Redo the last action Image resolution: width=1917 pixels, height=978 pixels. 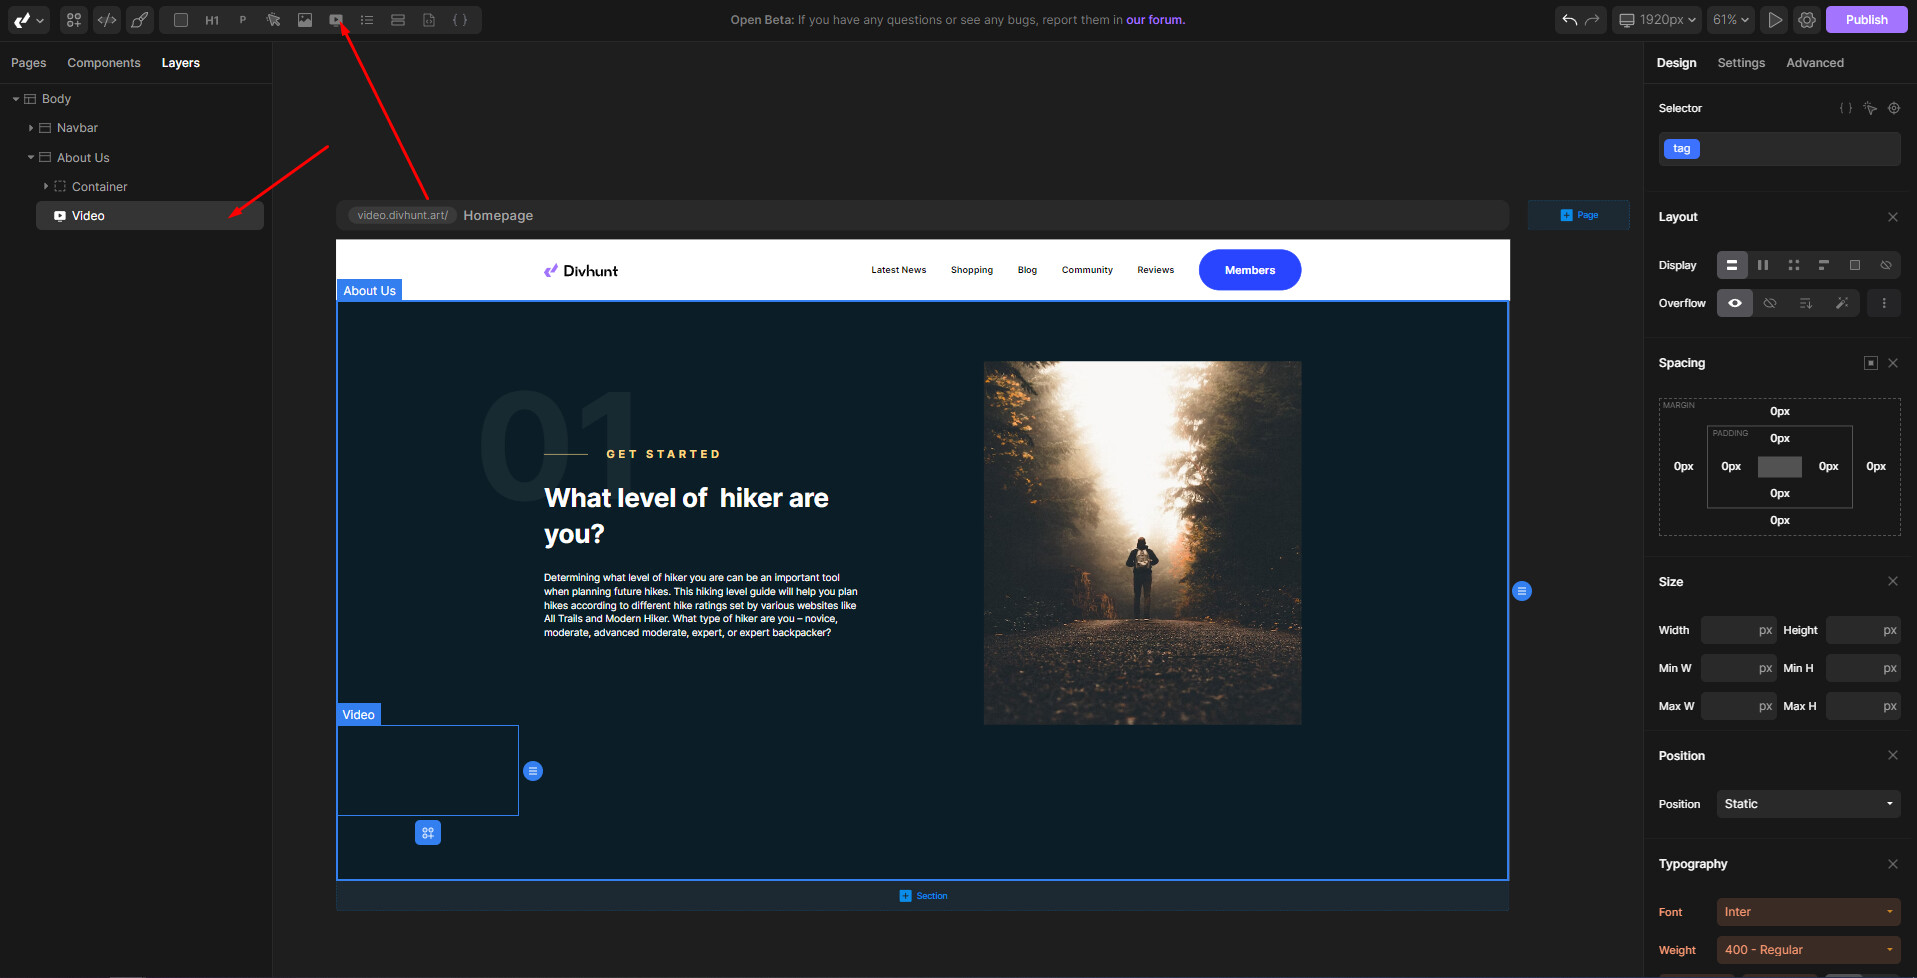1592,20
